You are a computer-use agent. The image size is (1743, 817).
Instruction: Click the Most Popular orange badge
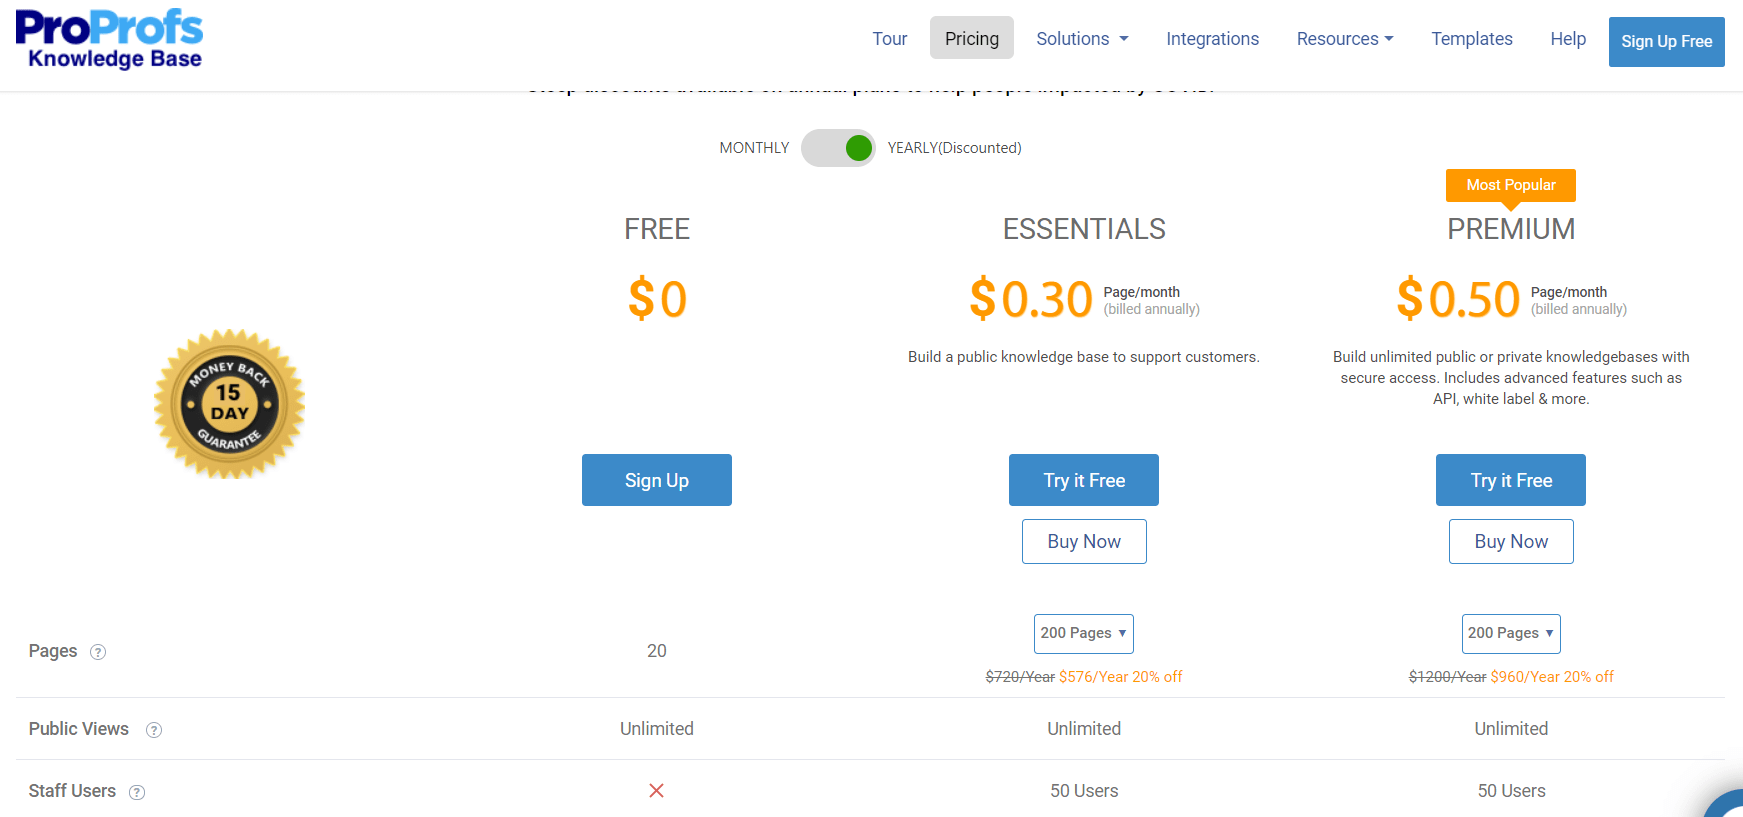1511,186
